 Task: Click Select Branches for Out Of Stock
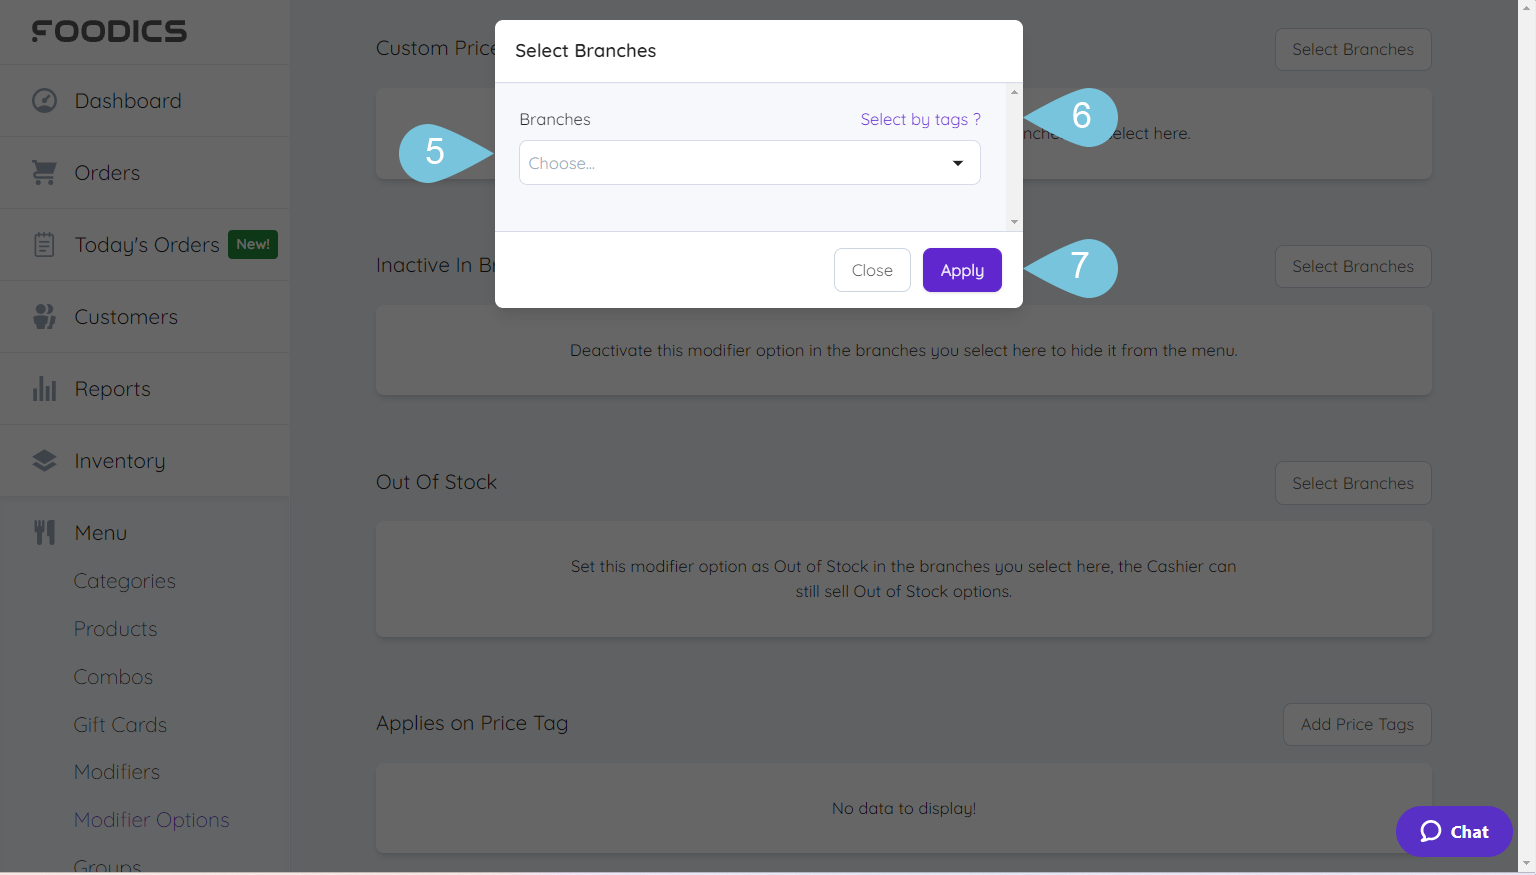1353,483
